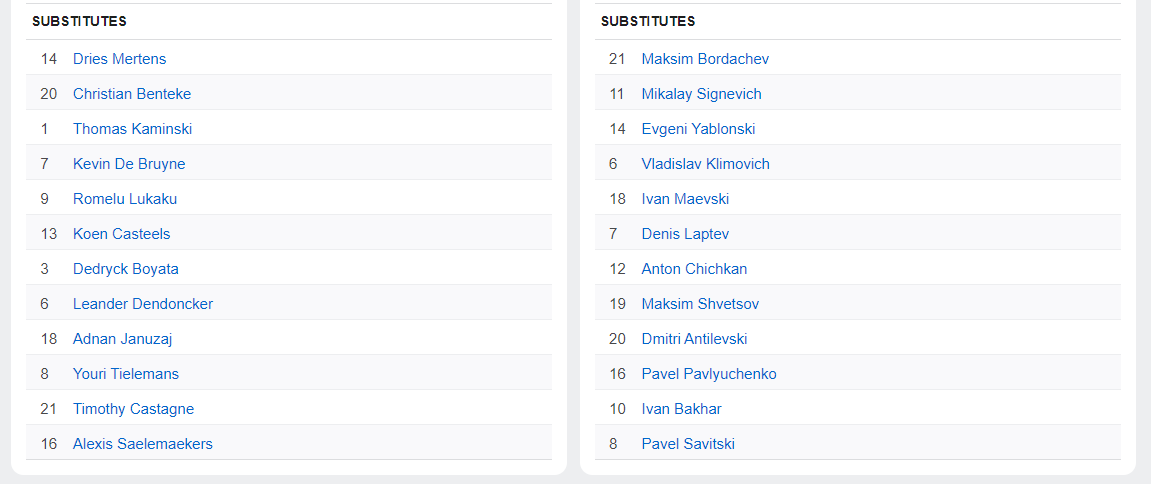Click the Koen Casteels link
The width and height of the screenshot is (1151, 484).
(122, 234)
